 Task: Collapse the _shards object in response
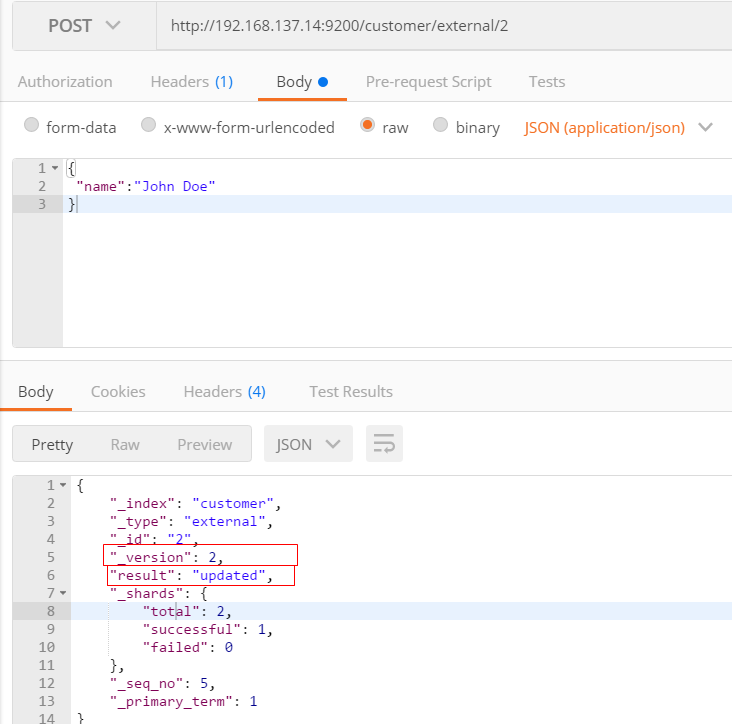[64, 593]
